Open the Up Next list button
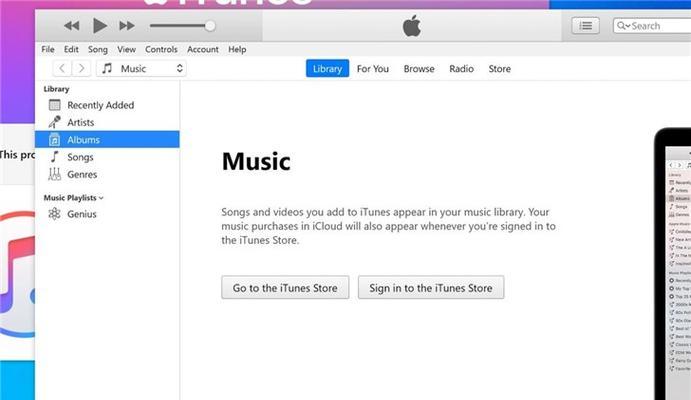The image size is (691, 400). 585,26
